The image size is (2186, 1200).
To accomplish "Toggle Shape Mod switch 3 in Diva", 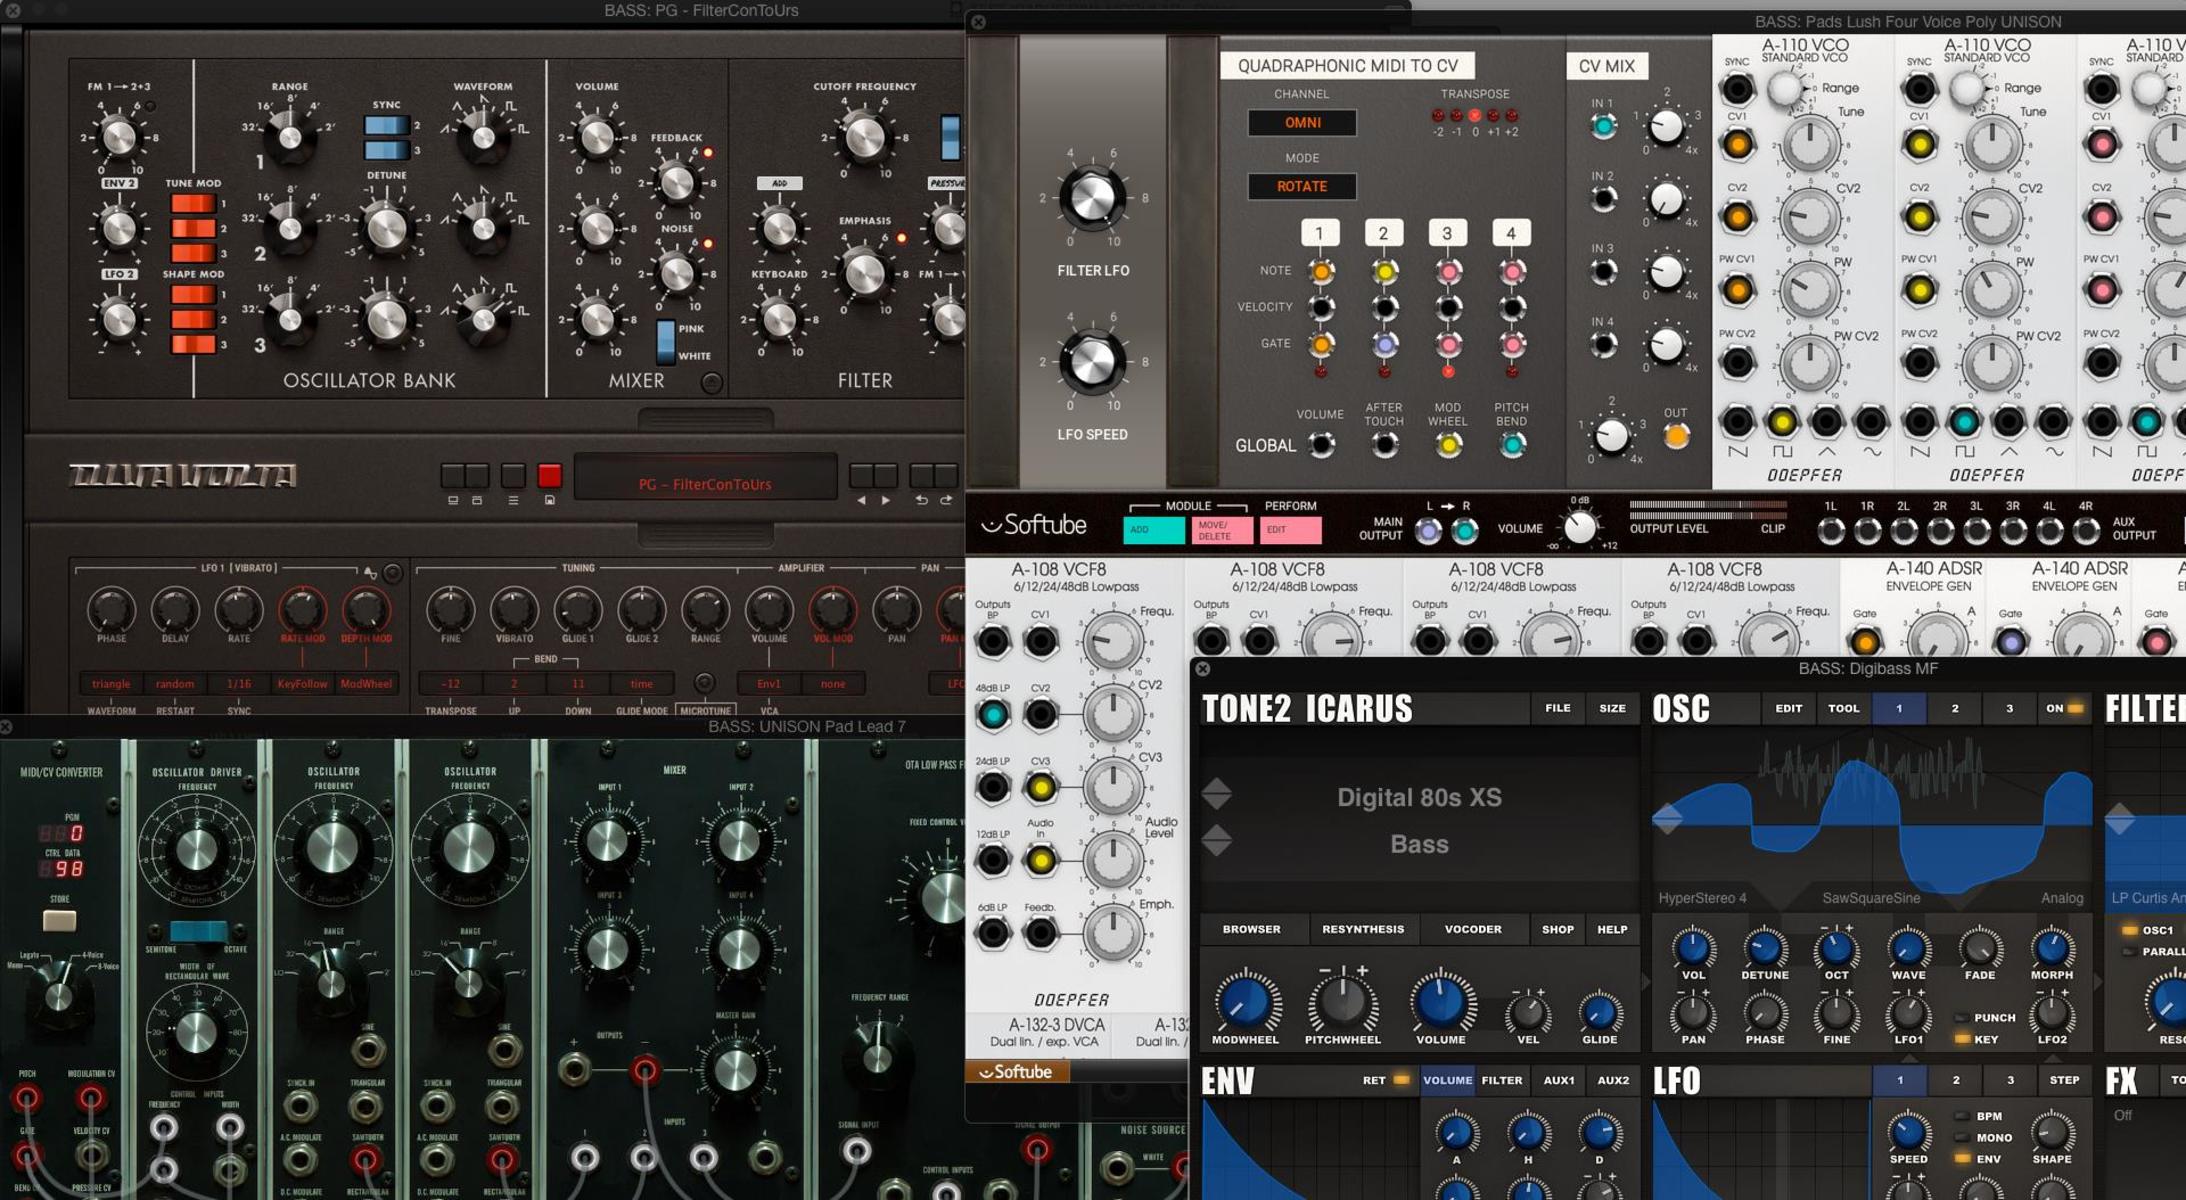I will tap(193, 345).
